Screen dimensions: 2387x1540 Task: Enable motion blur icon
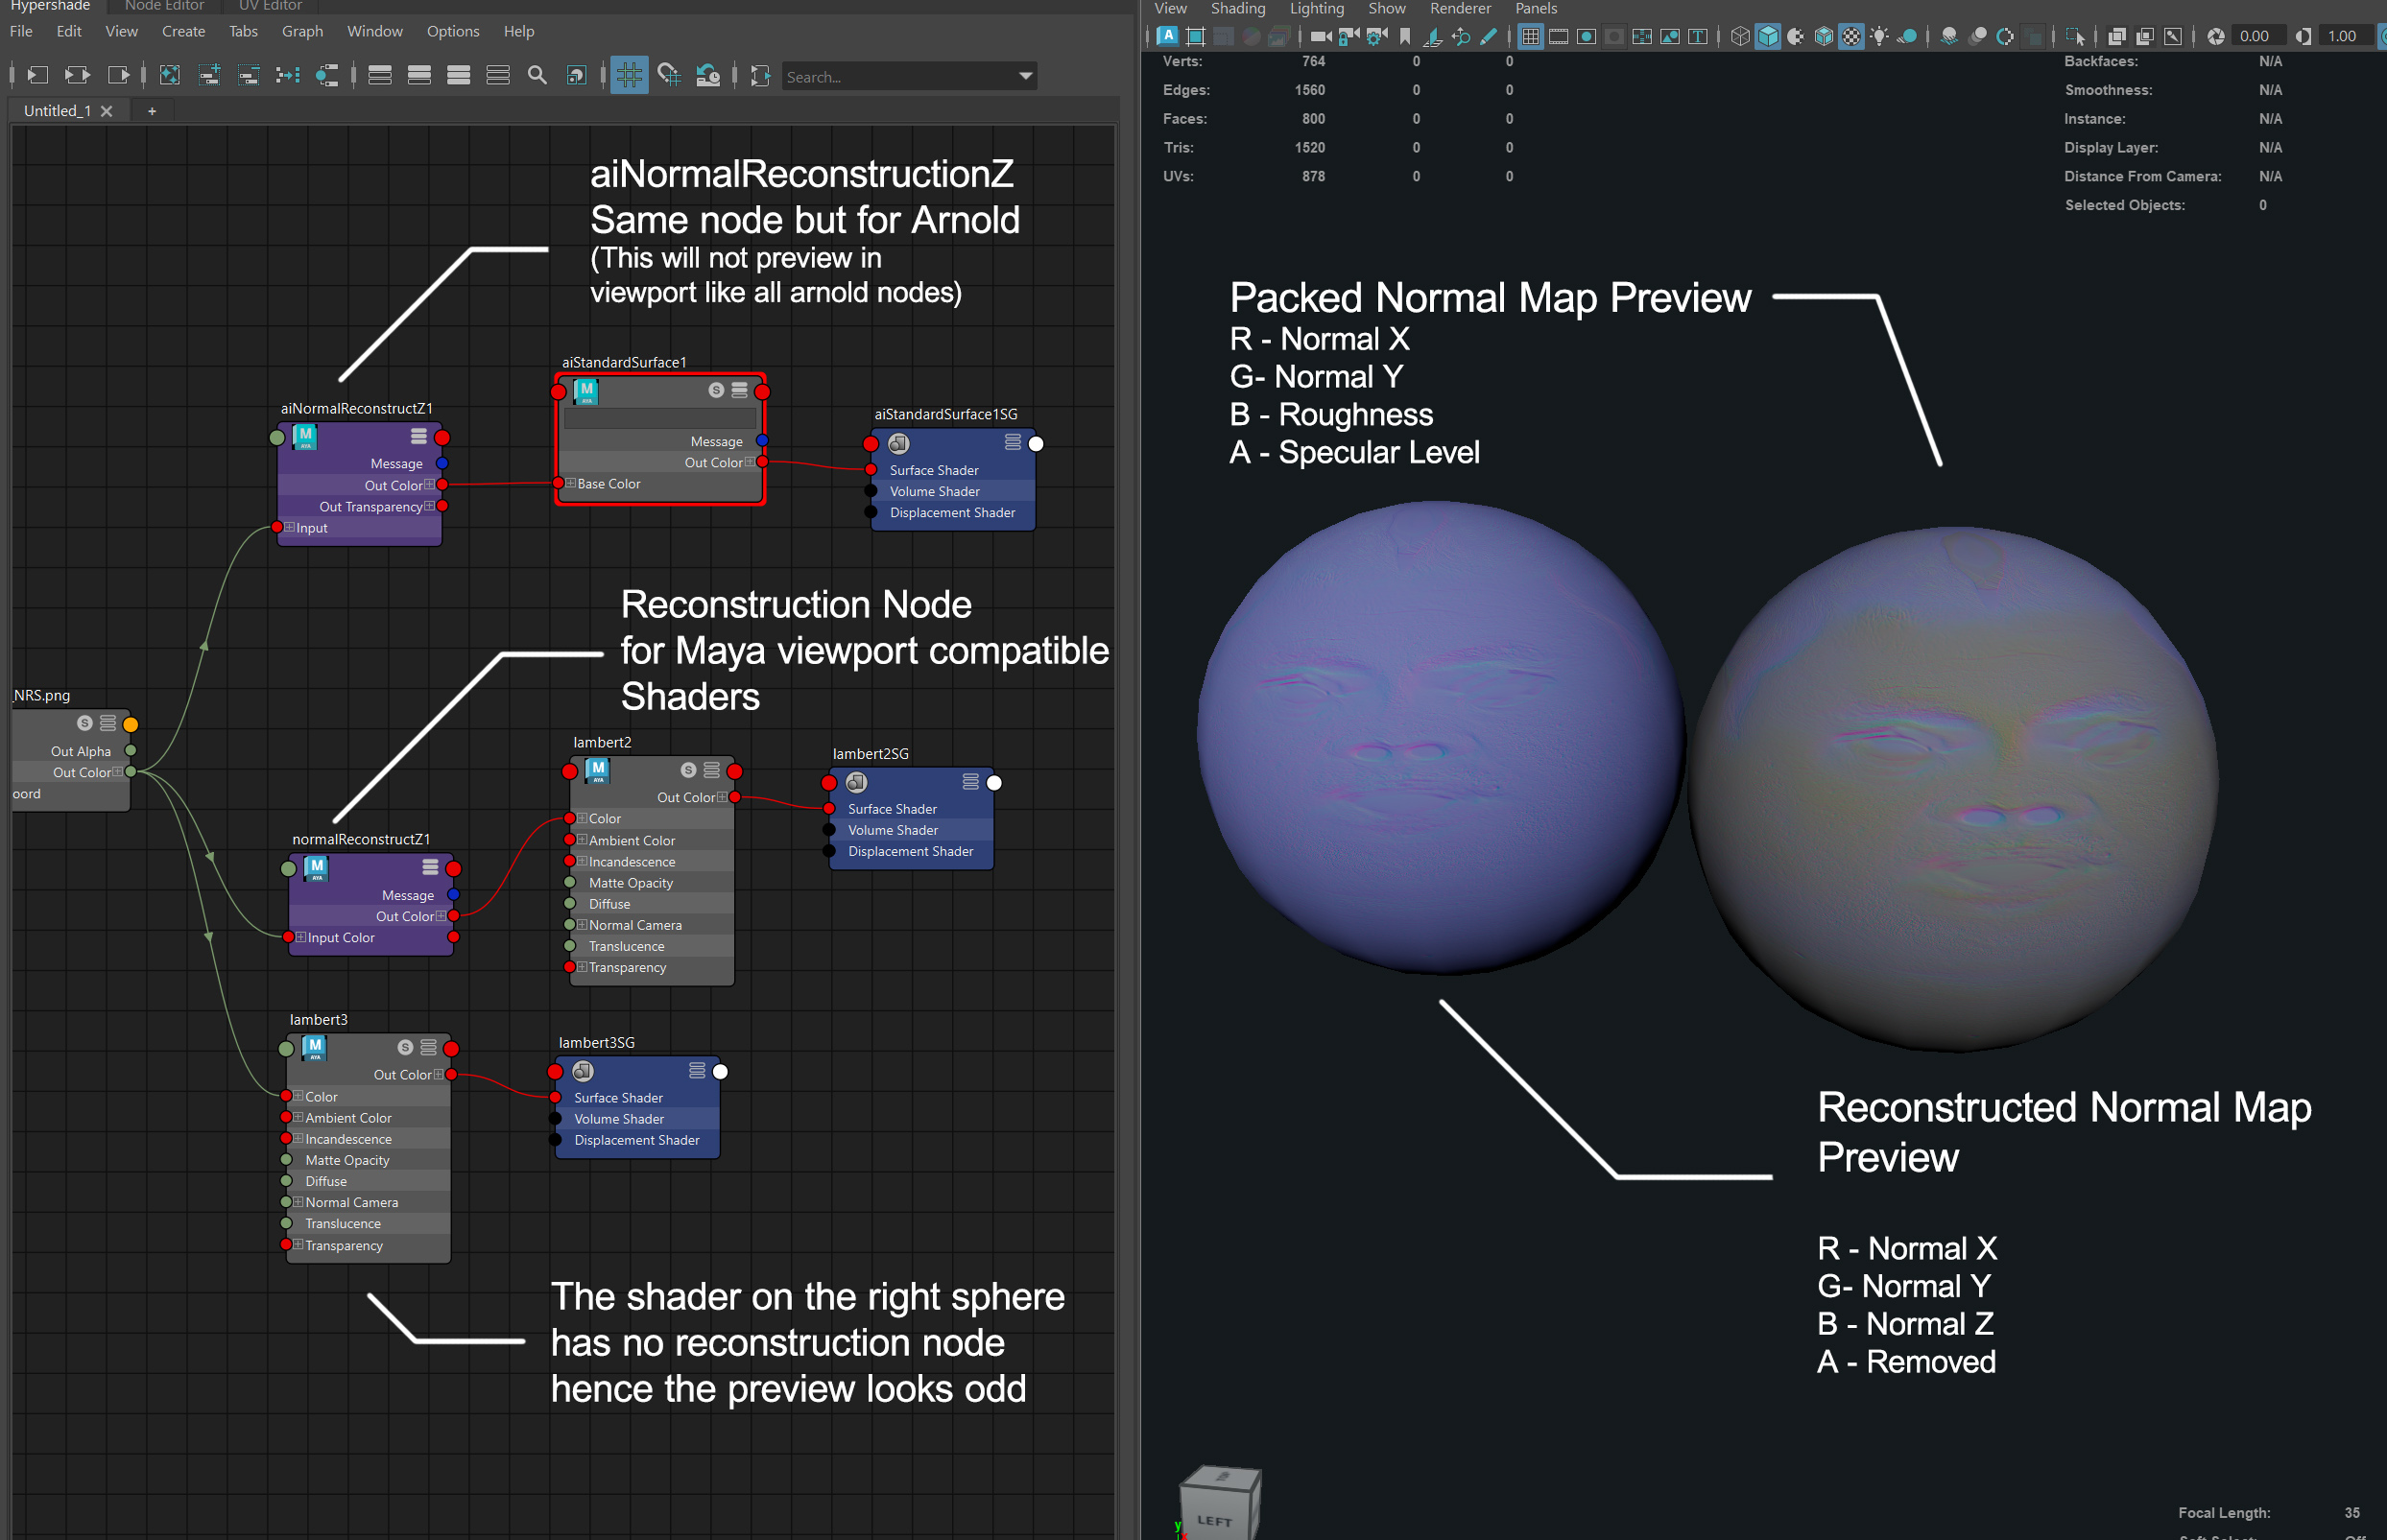1977,36
